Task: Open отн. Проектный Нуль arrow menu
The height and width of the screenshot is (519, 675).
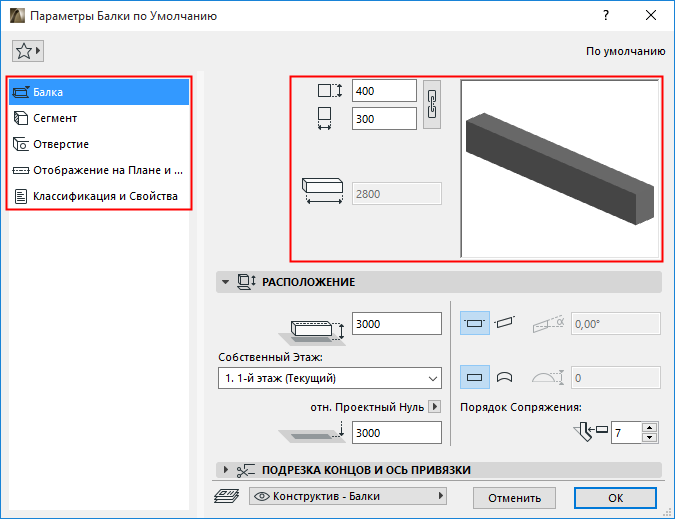Action: pos(435,407)
